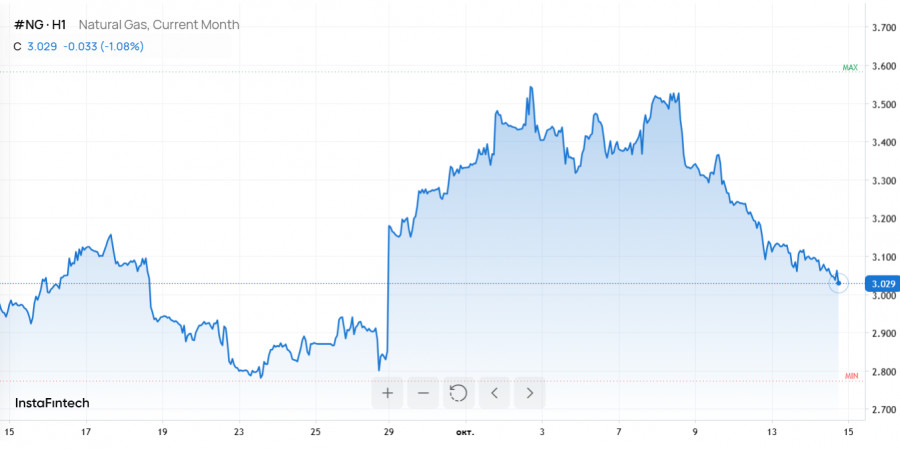The image size is (900, 449).
Task: Click the Natural Gas, Current Month title
Action: click(159, 24)
